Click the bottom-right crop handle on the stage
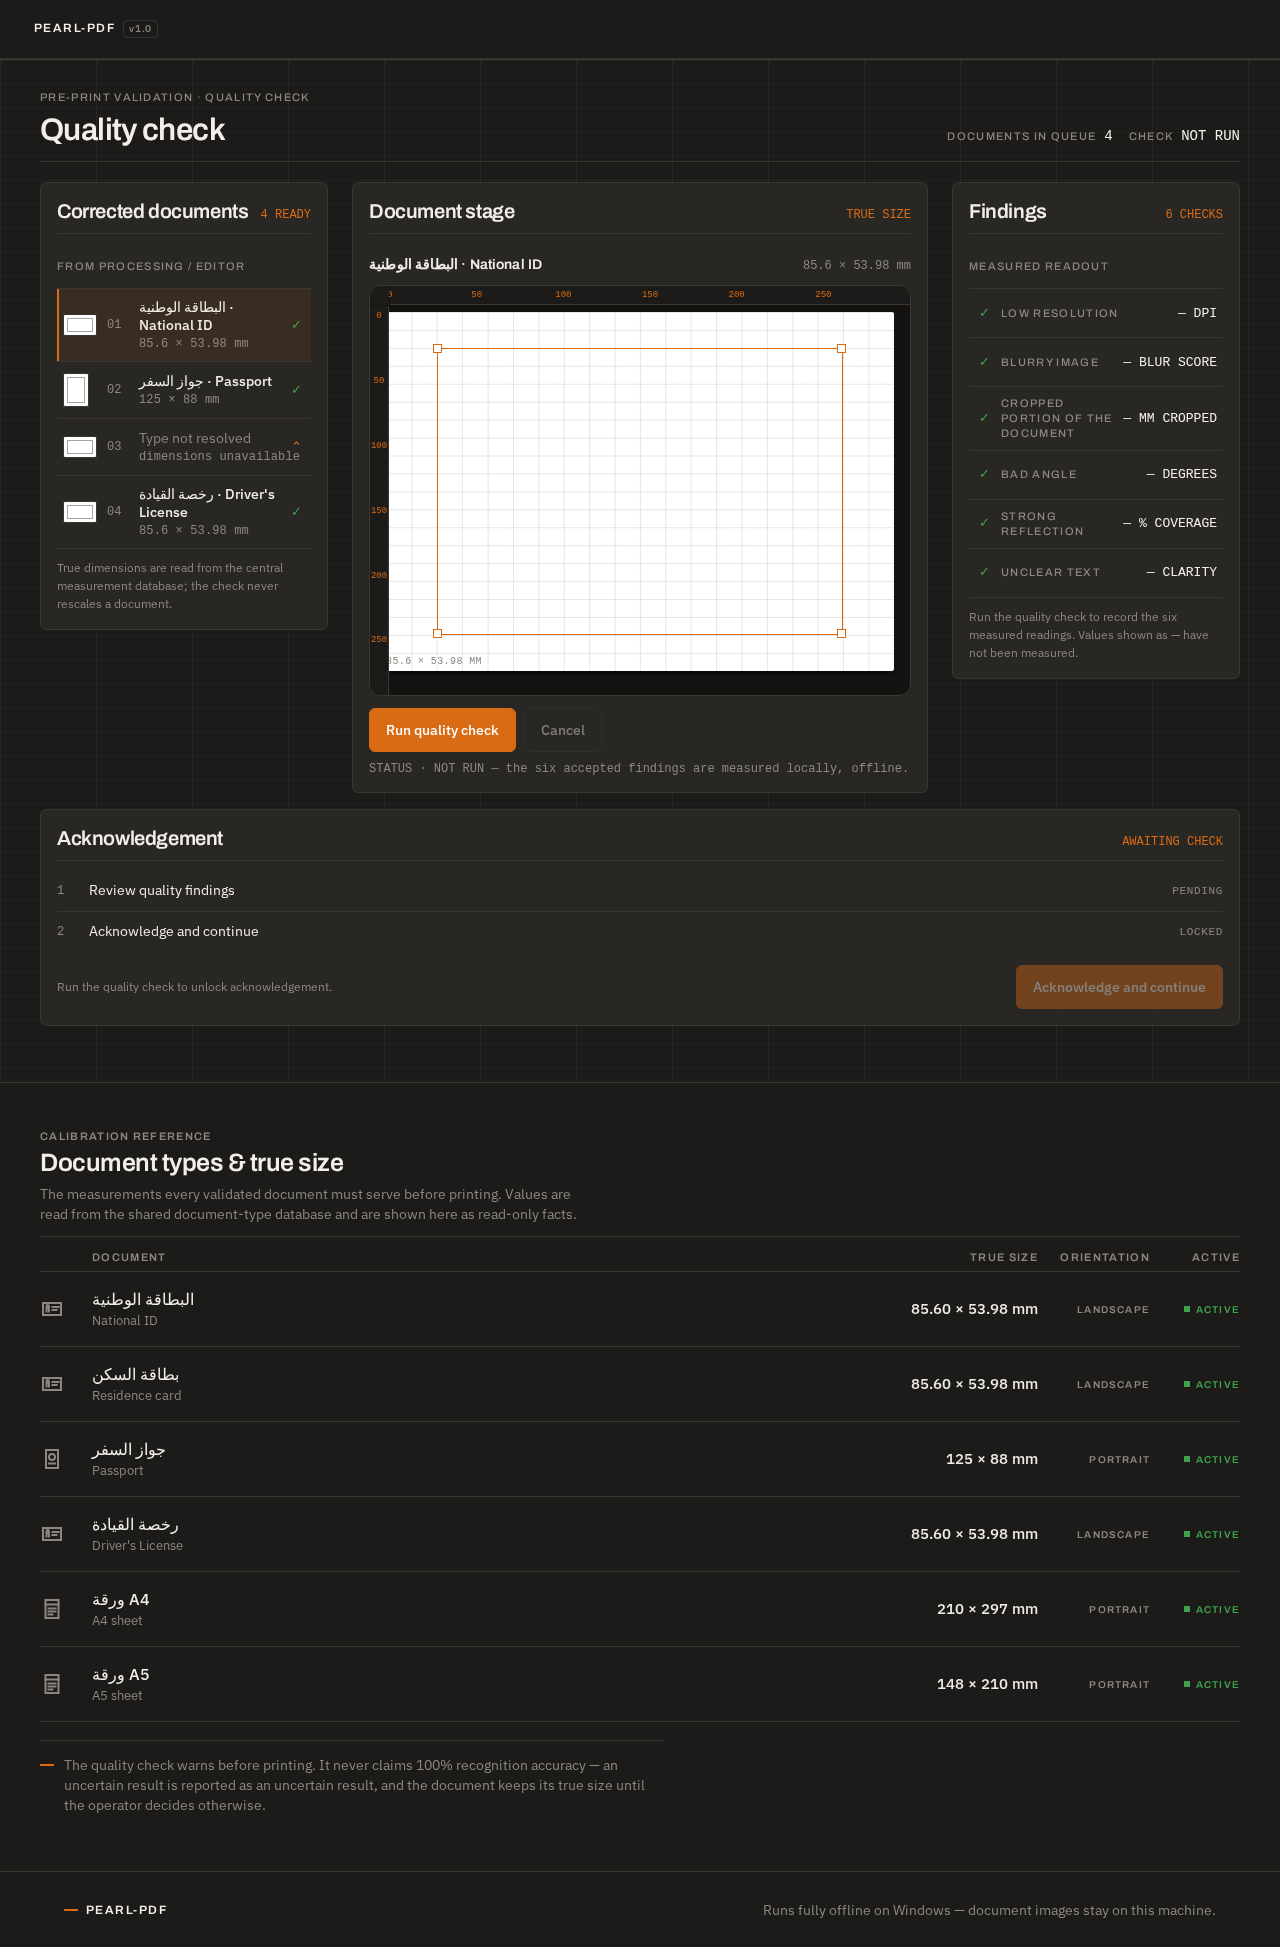 click(841, 633)
